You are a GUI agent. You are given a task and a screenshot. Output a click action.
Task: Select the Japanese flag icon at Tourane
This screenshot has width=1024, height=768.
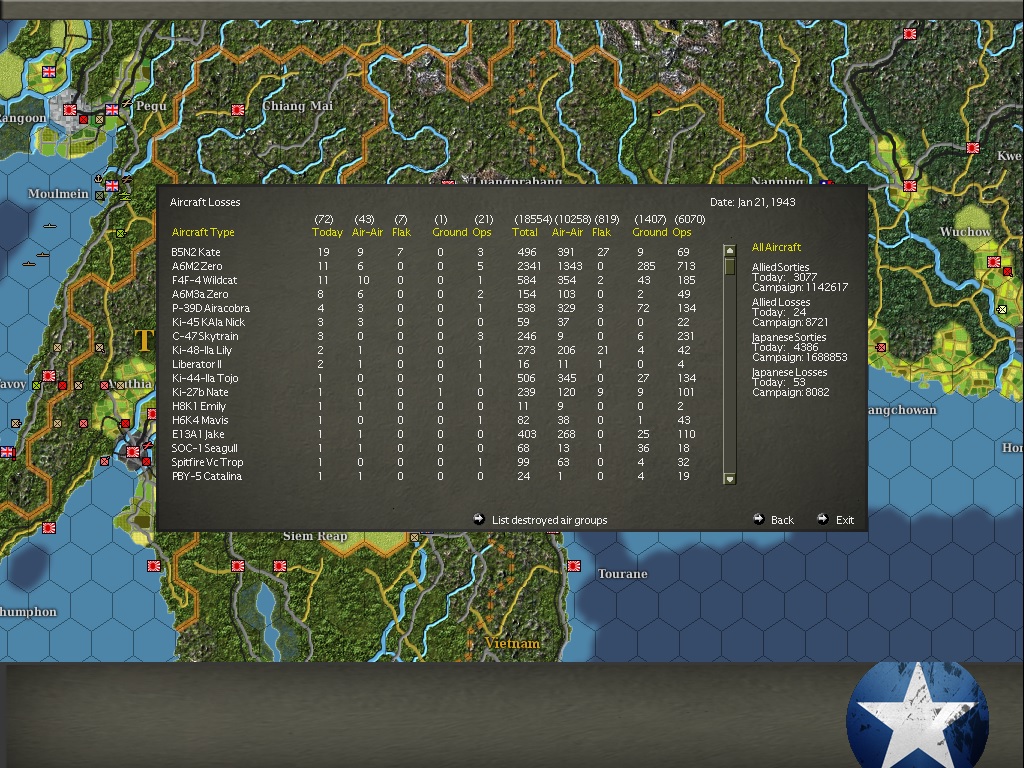point(574,566)
